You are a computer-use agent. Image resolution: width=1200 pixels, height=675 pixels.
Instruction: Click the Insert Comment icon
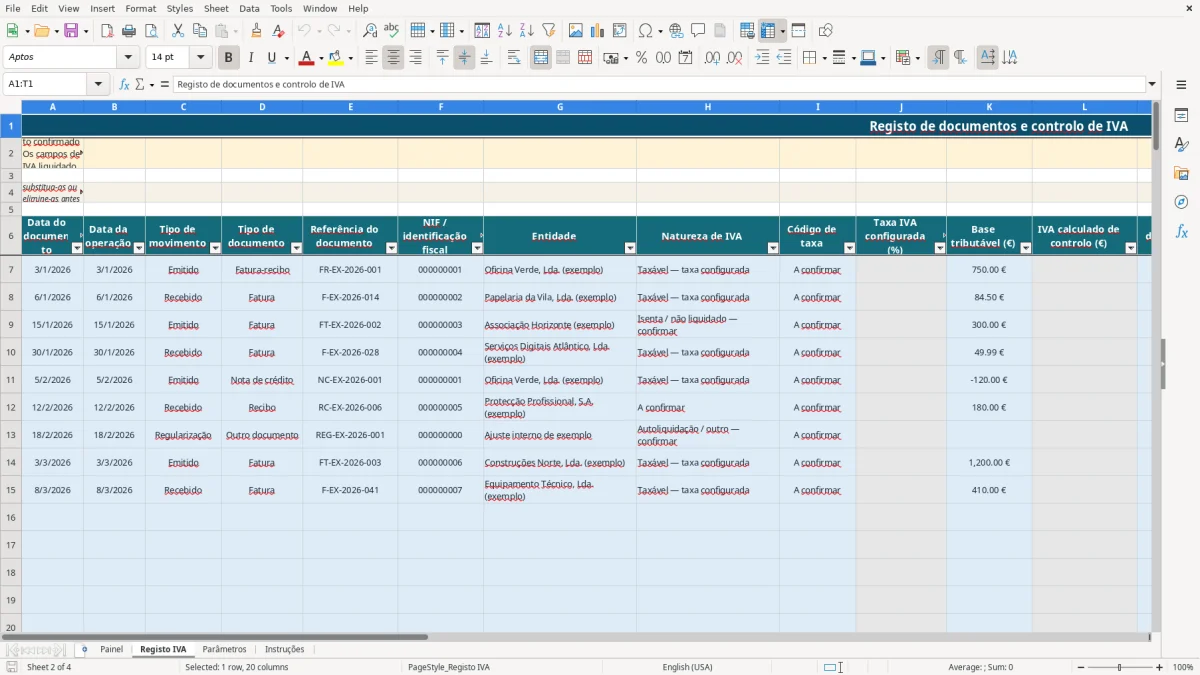(x=698, y=31)
